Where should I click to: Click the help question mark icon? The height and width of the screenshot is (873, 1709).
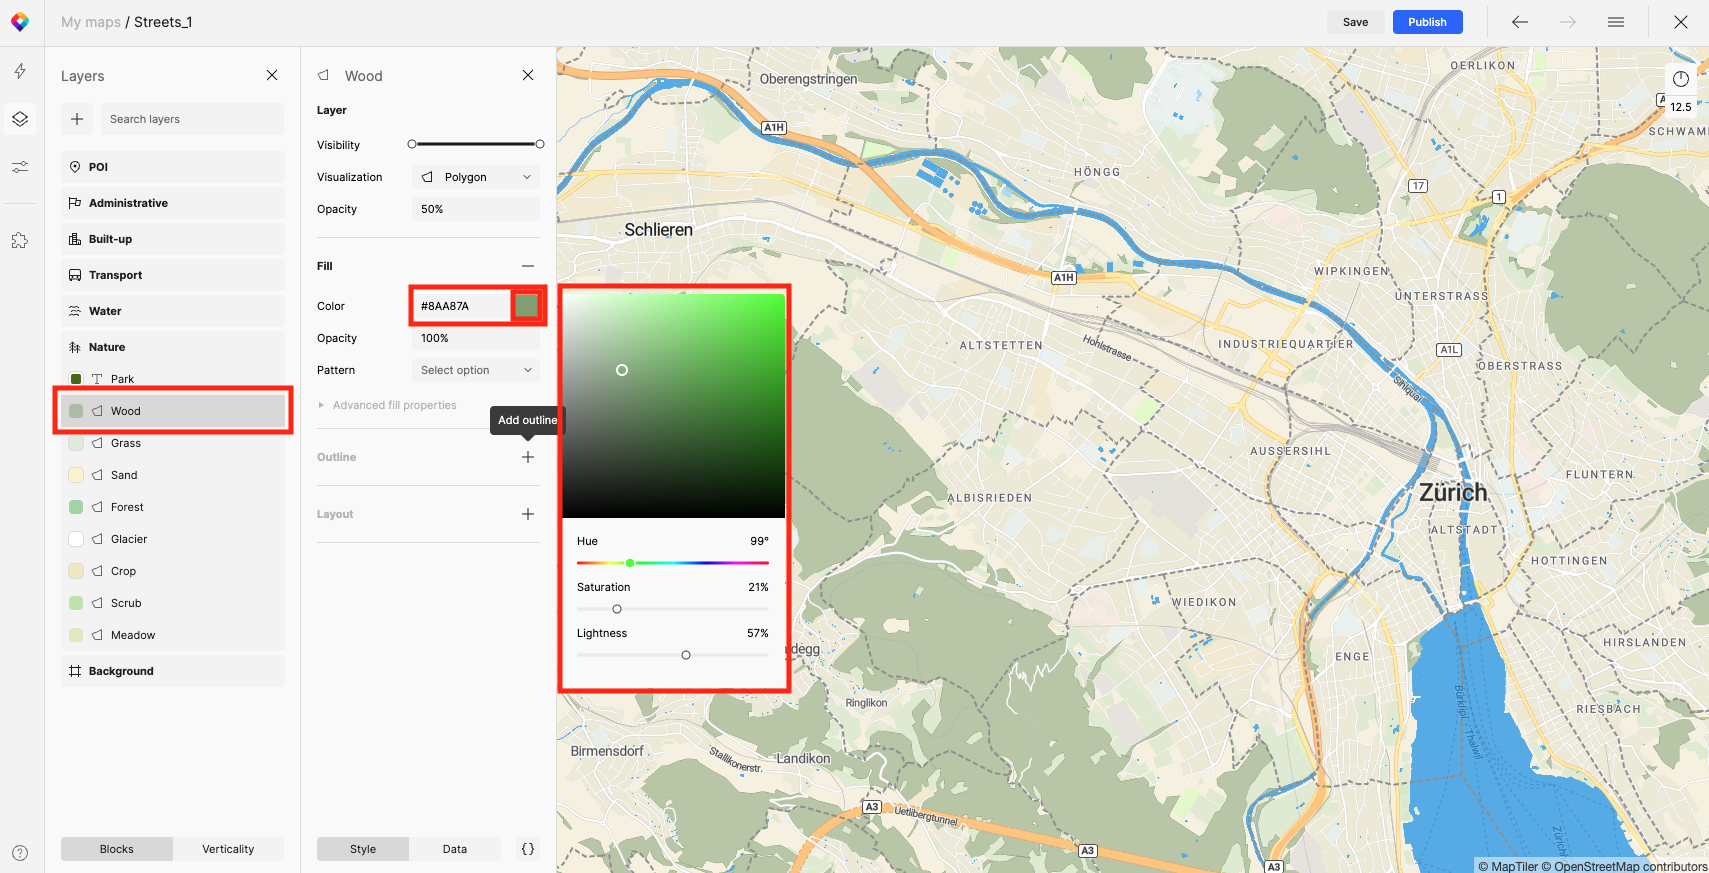coord(20,853)
